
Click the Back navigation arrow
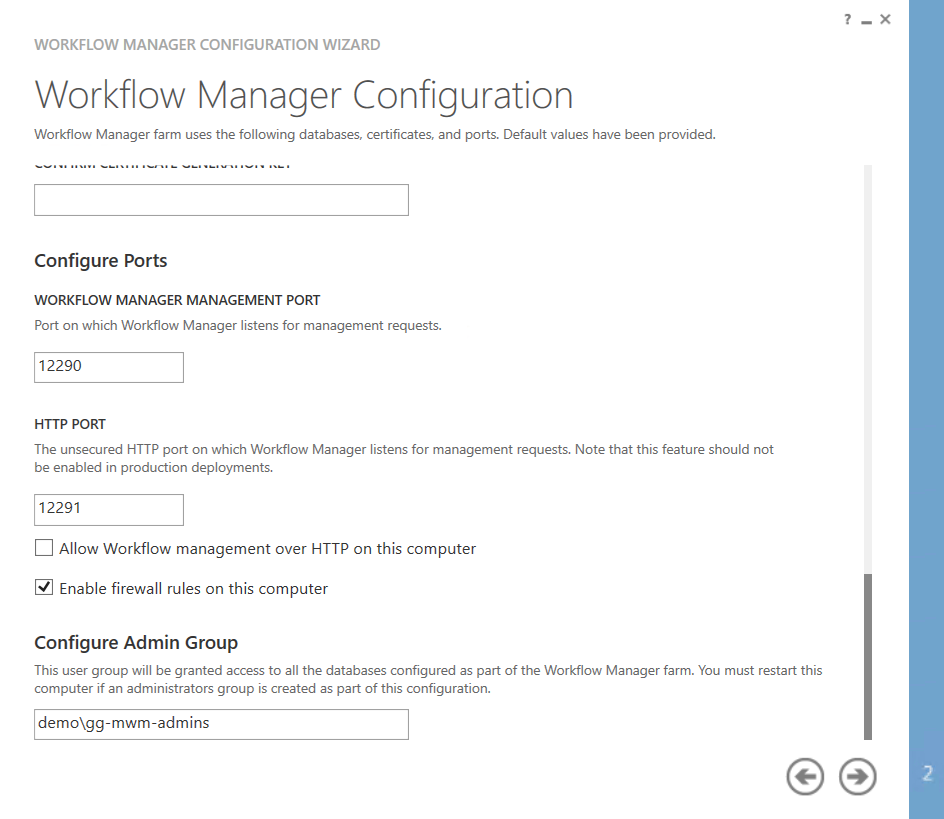click(805, 776)
